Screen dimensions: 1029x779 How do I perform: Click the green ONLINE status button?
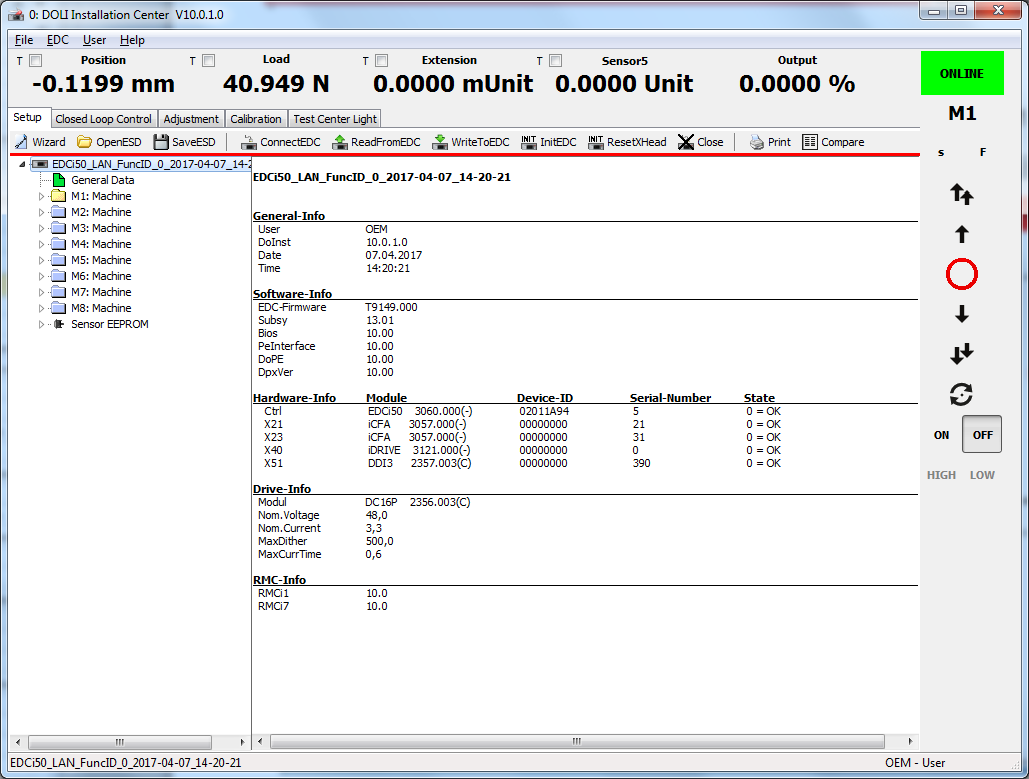[961, 74]
